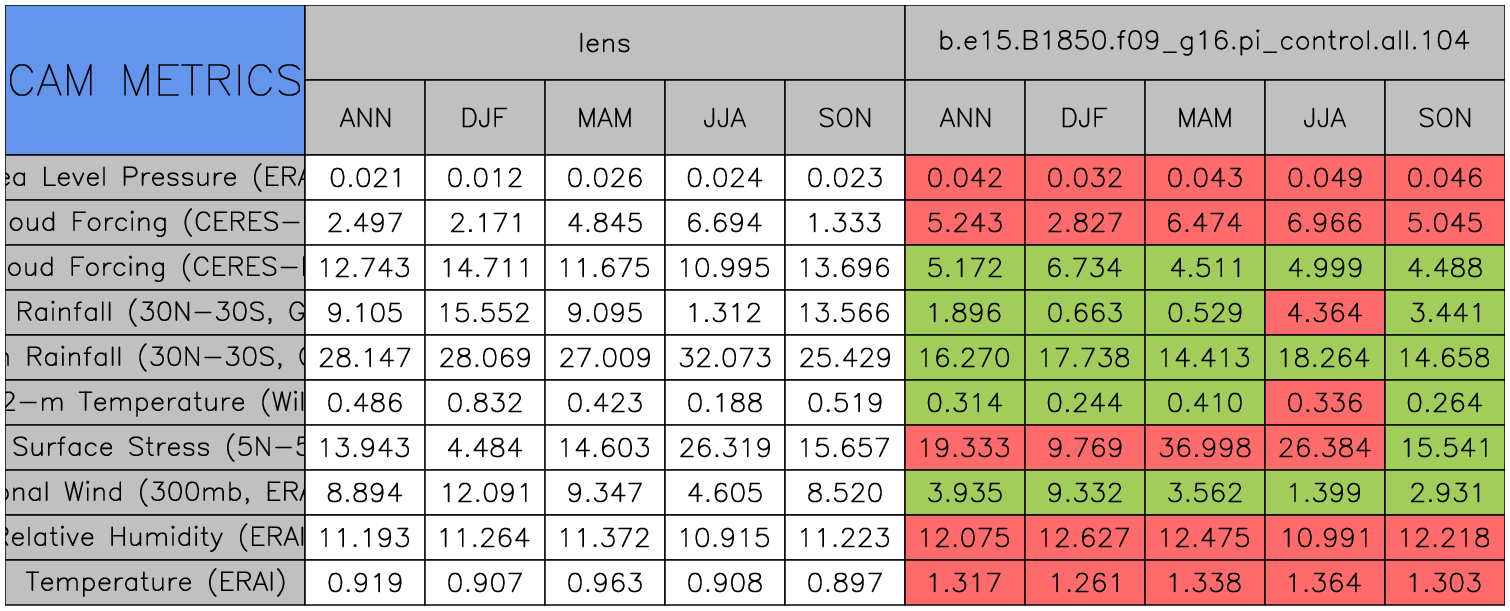Screen dimensions: 1510x611
Task: Select the ANN header under lens
Action: 365,118
